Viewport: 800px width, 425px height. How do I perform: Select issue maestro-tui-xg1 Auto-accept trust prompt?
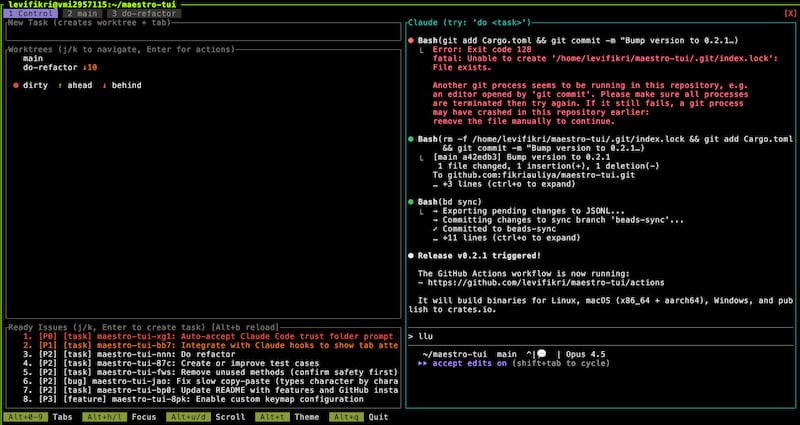208,337
